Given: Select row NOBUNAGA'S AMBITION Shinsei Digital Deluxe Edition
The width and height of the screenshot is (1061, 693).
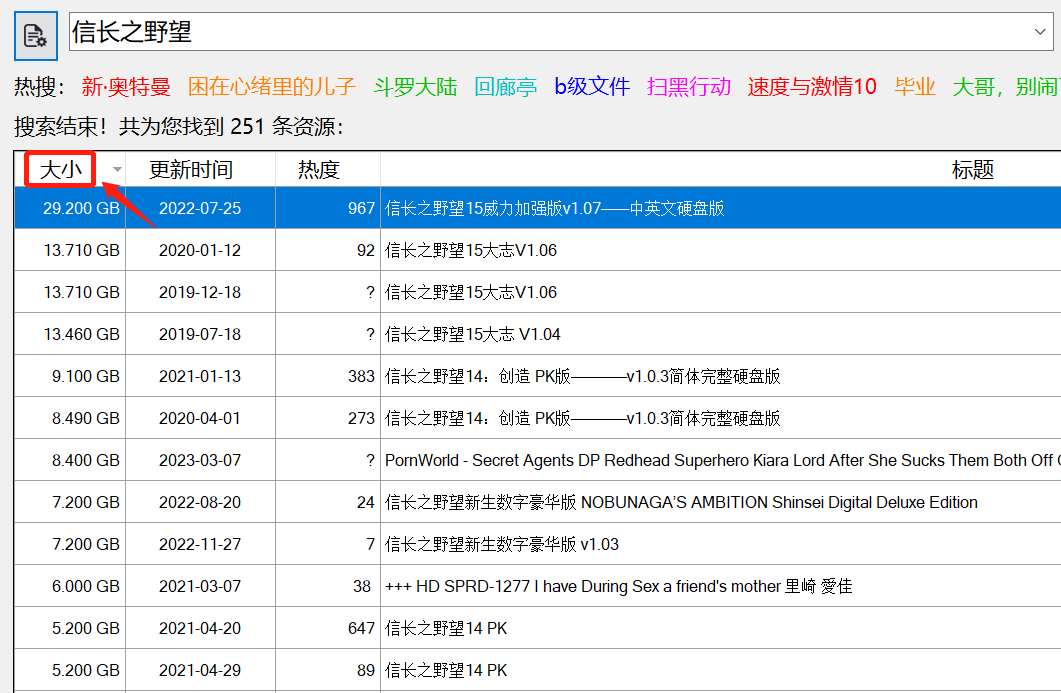Looking at the screenshot, I should [538, 501].
